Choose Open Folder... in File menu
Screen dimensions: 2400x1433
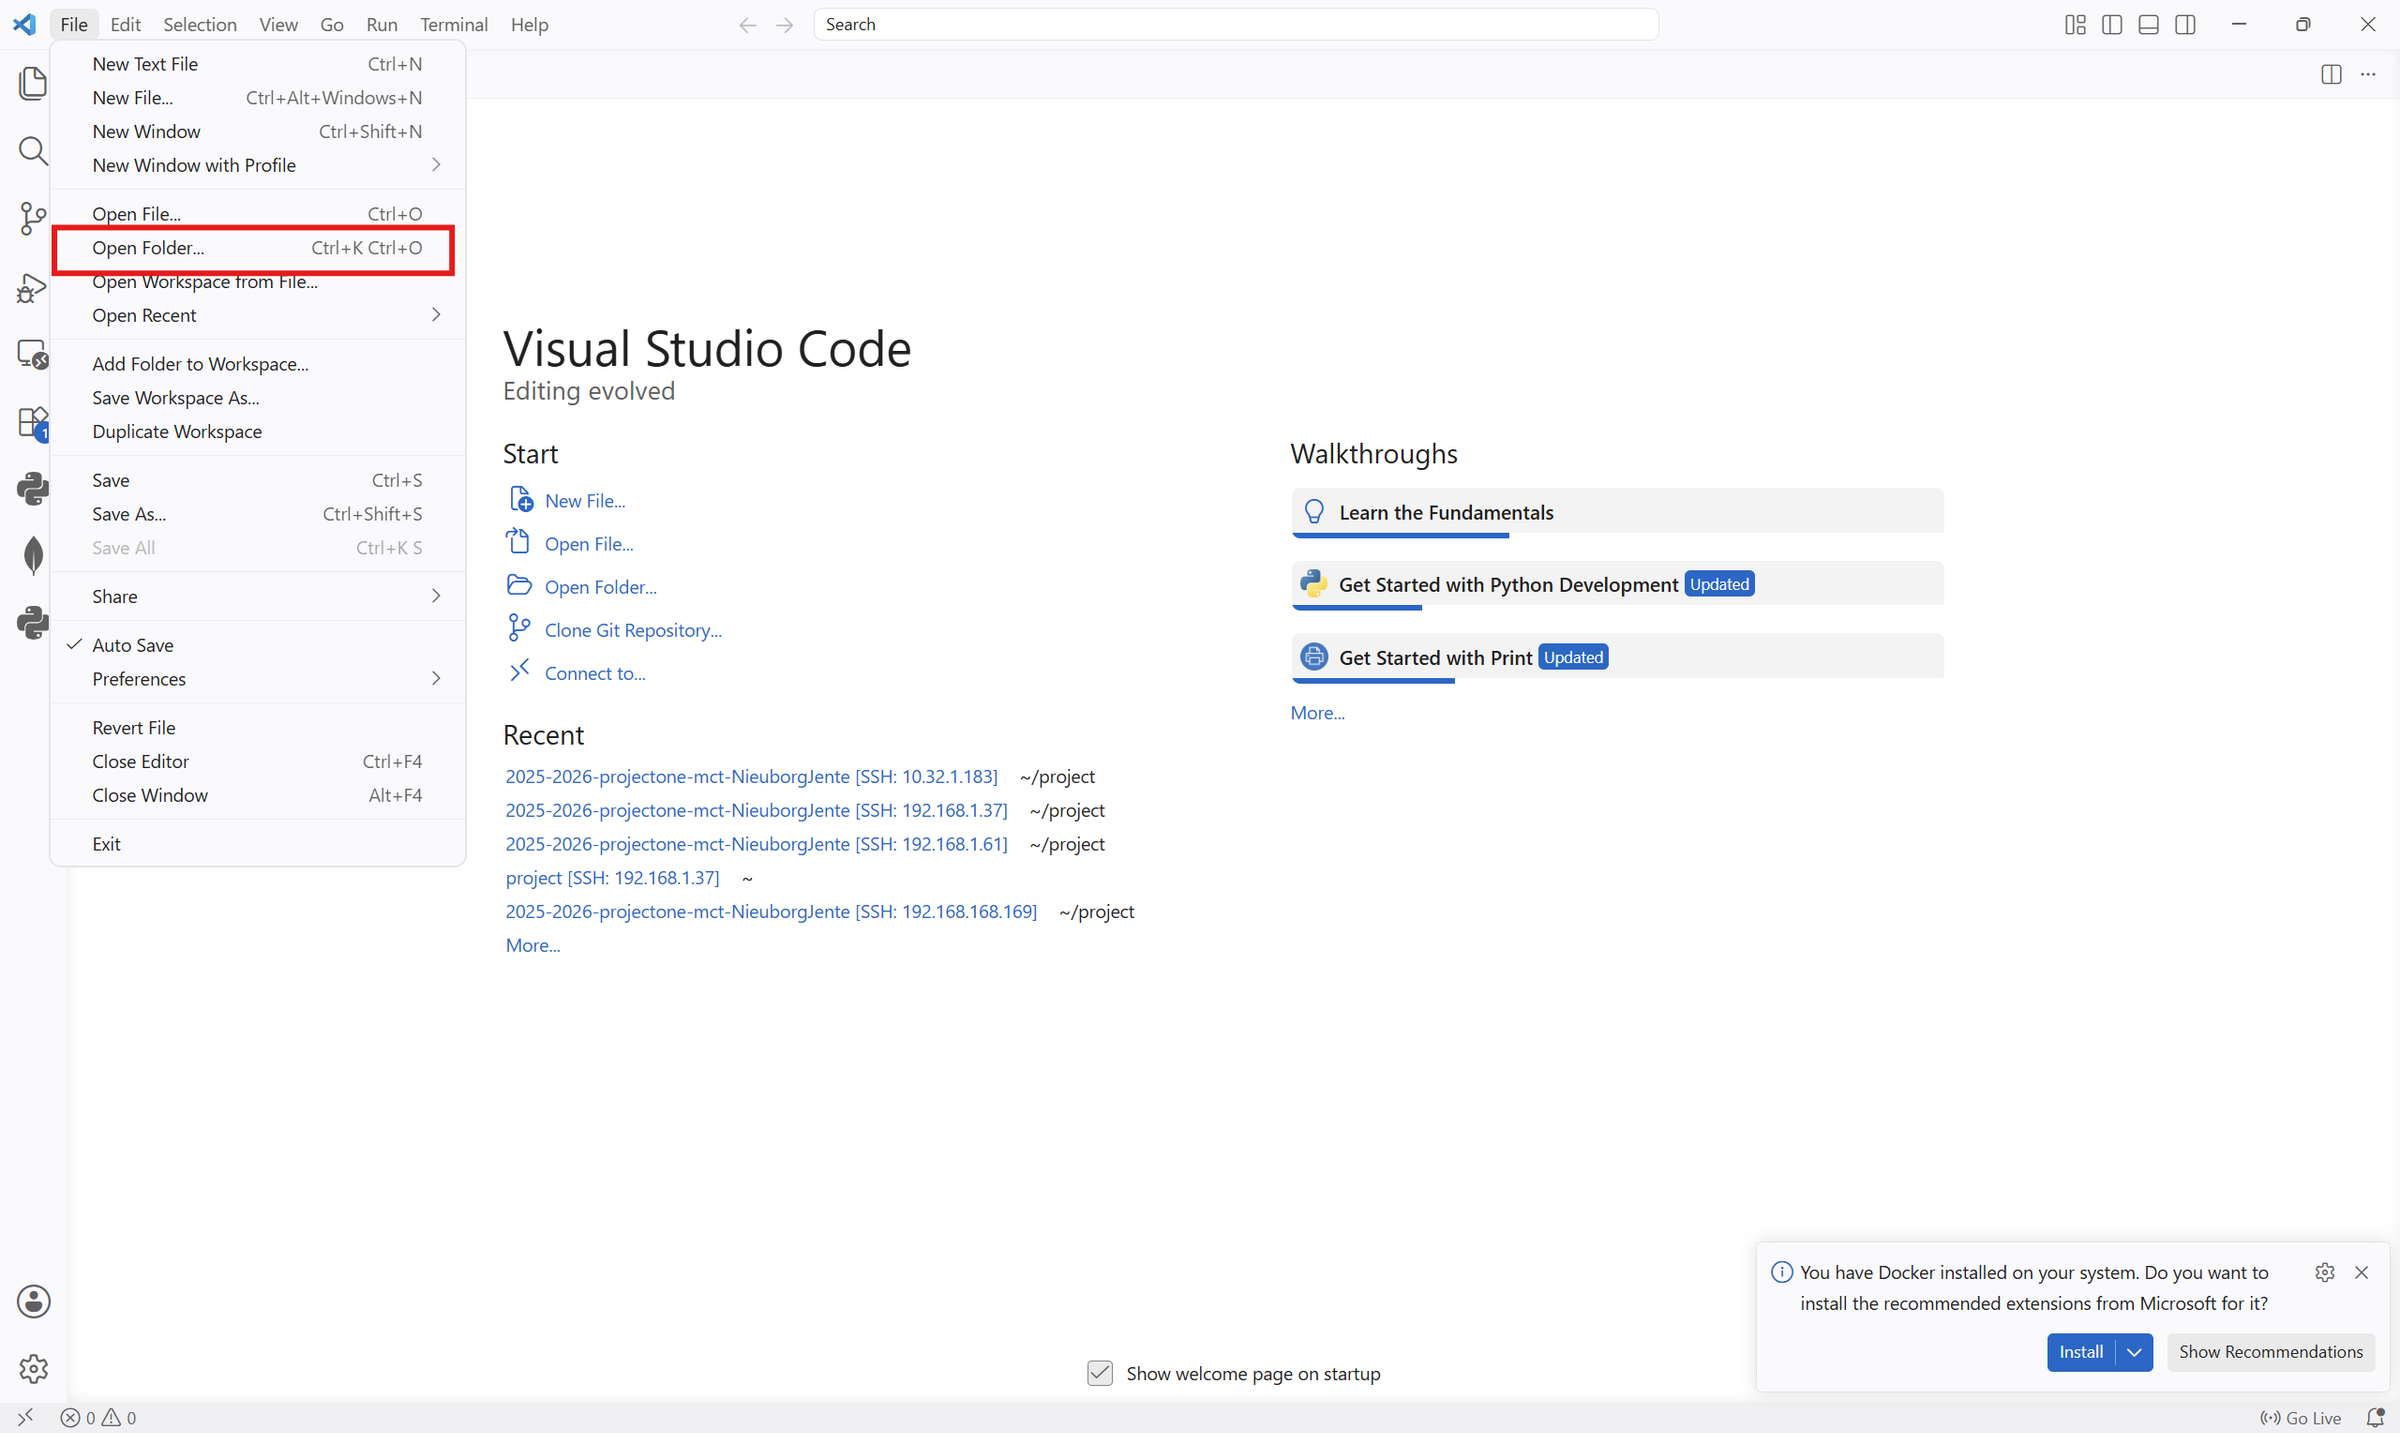click(258, 248)
